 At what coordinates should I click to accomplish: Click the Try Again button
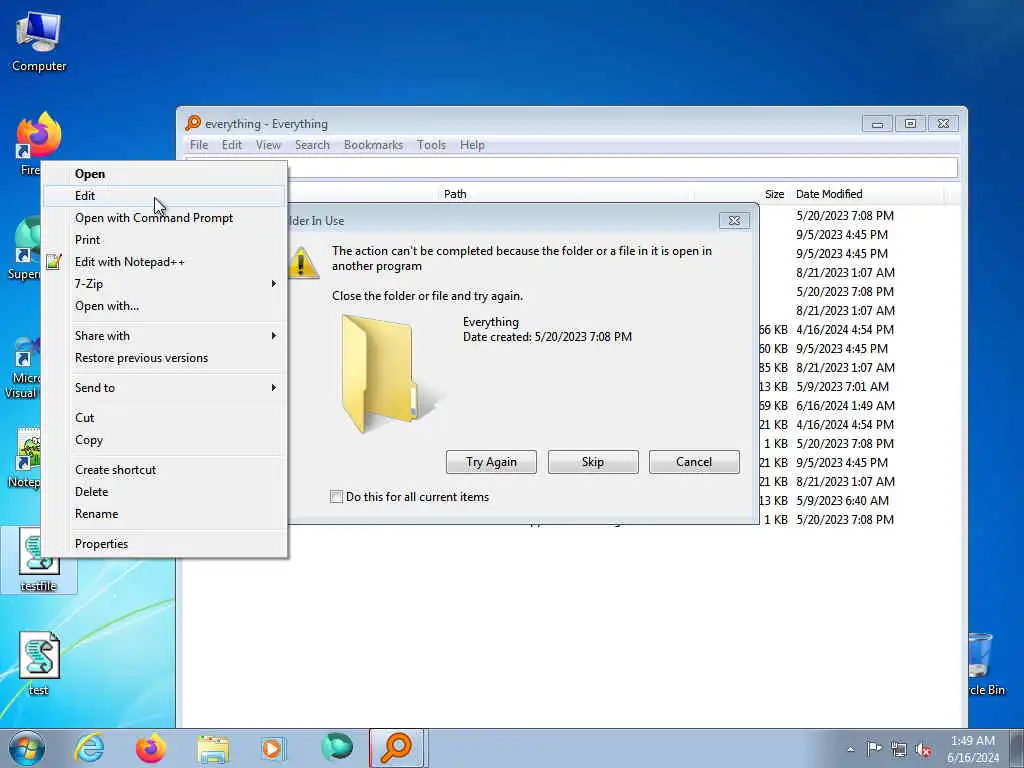click(491, 462)
